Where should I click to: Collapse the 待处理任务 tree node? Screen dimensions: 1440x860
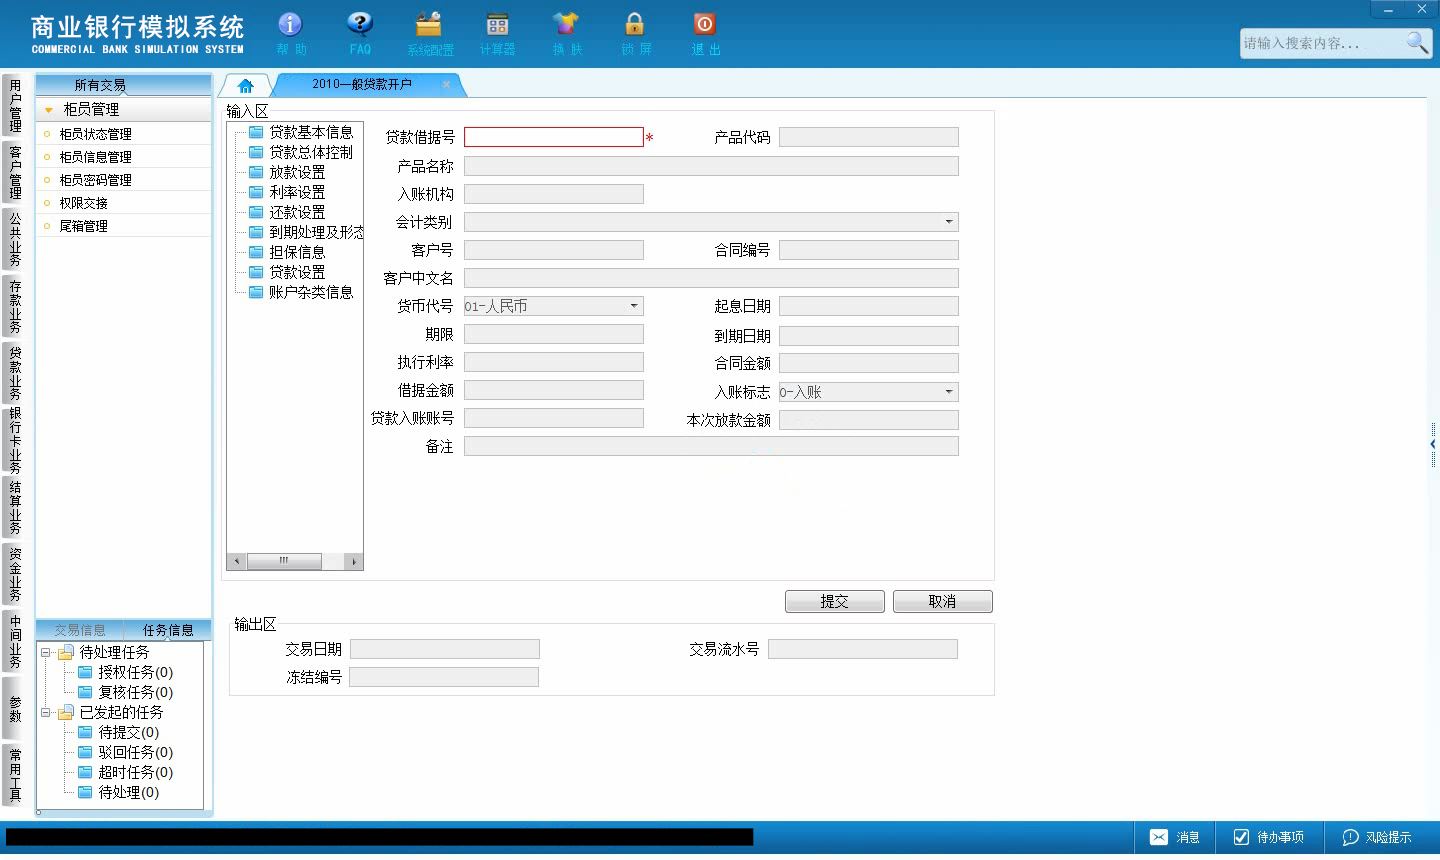point(45,653)
